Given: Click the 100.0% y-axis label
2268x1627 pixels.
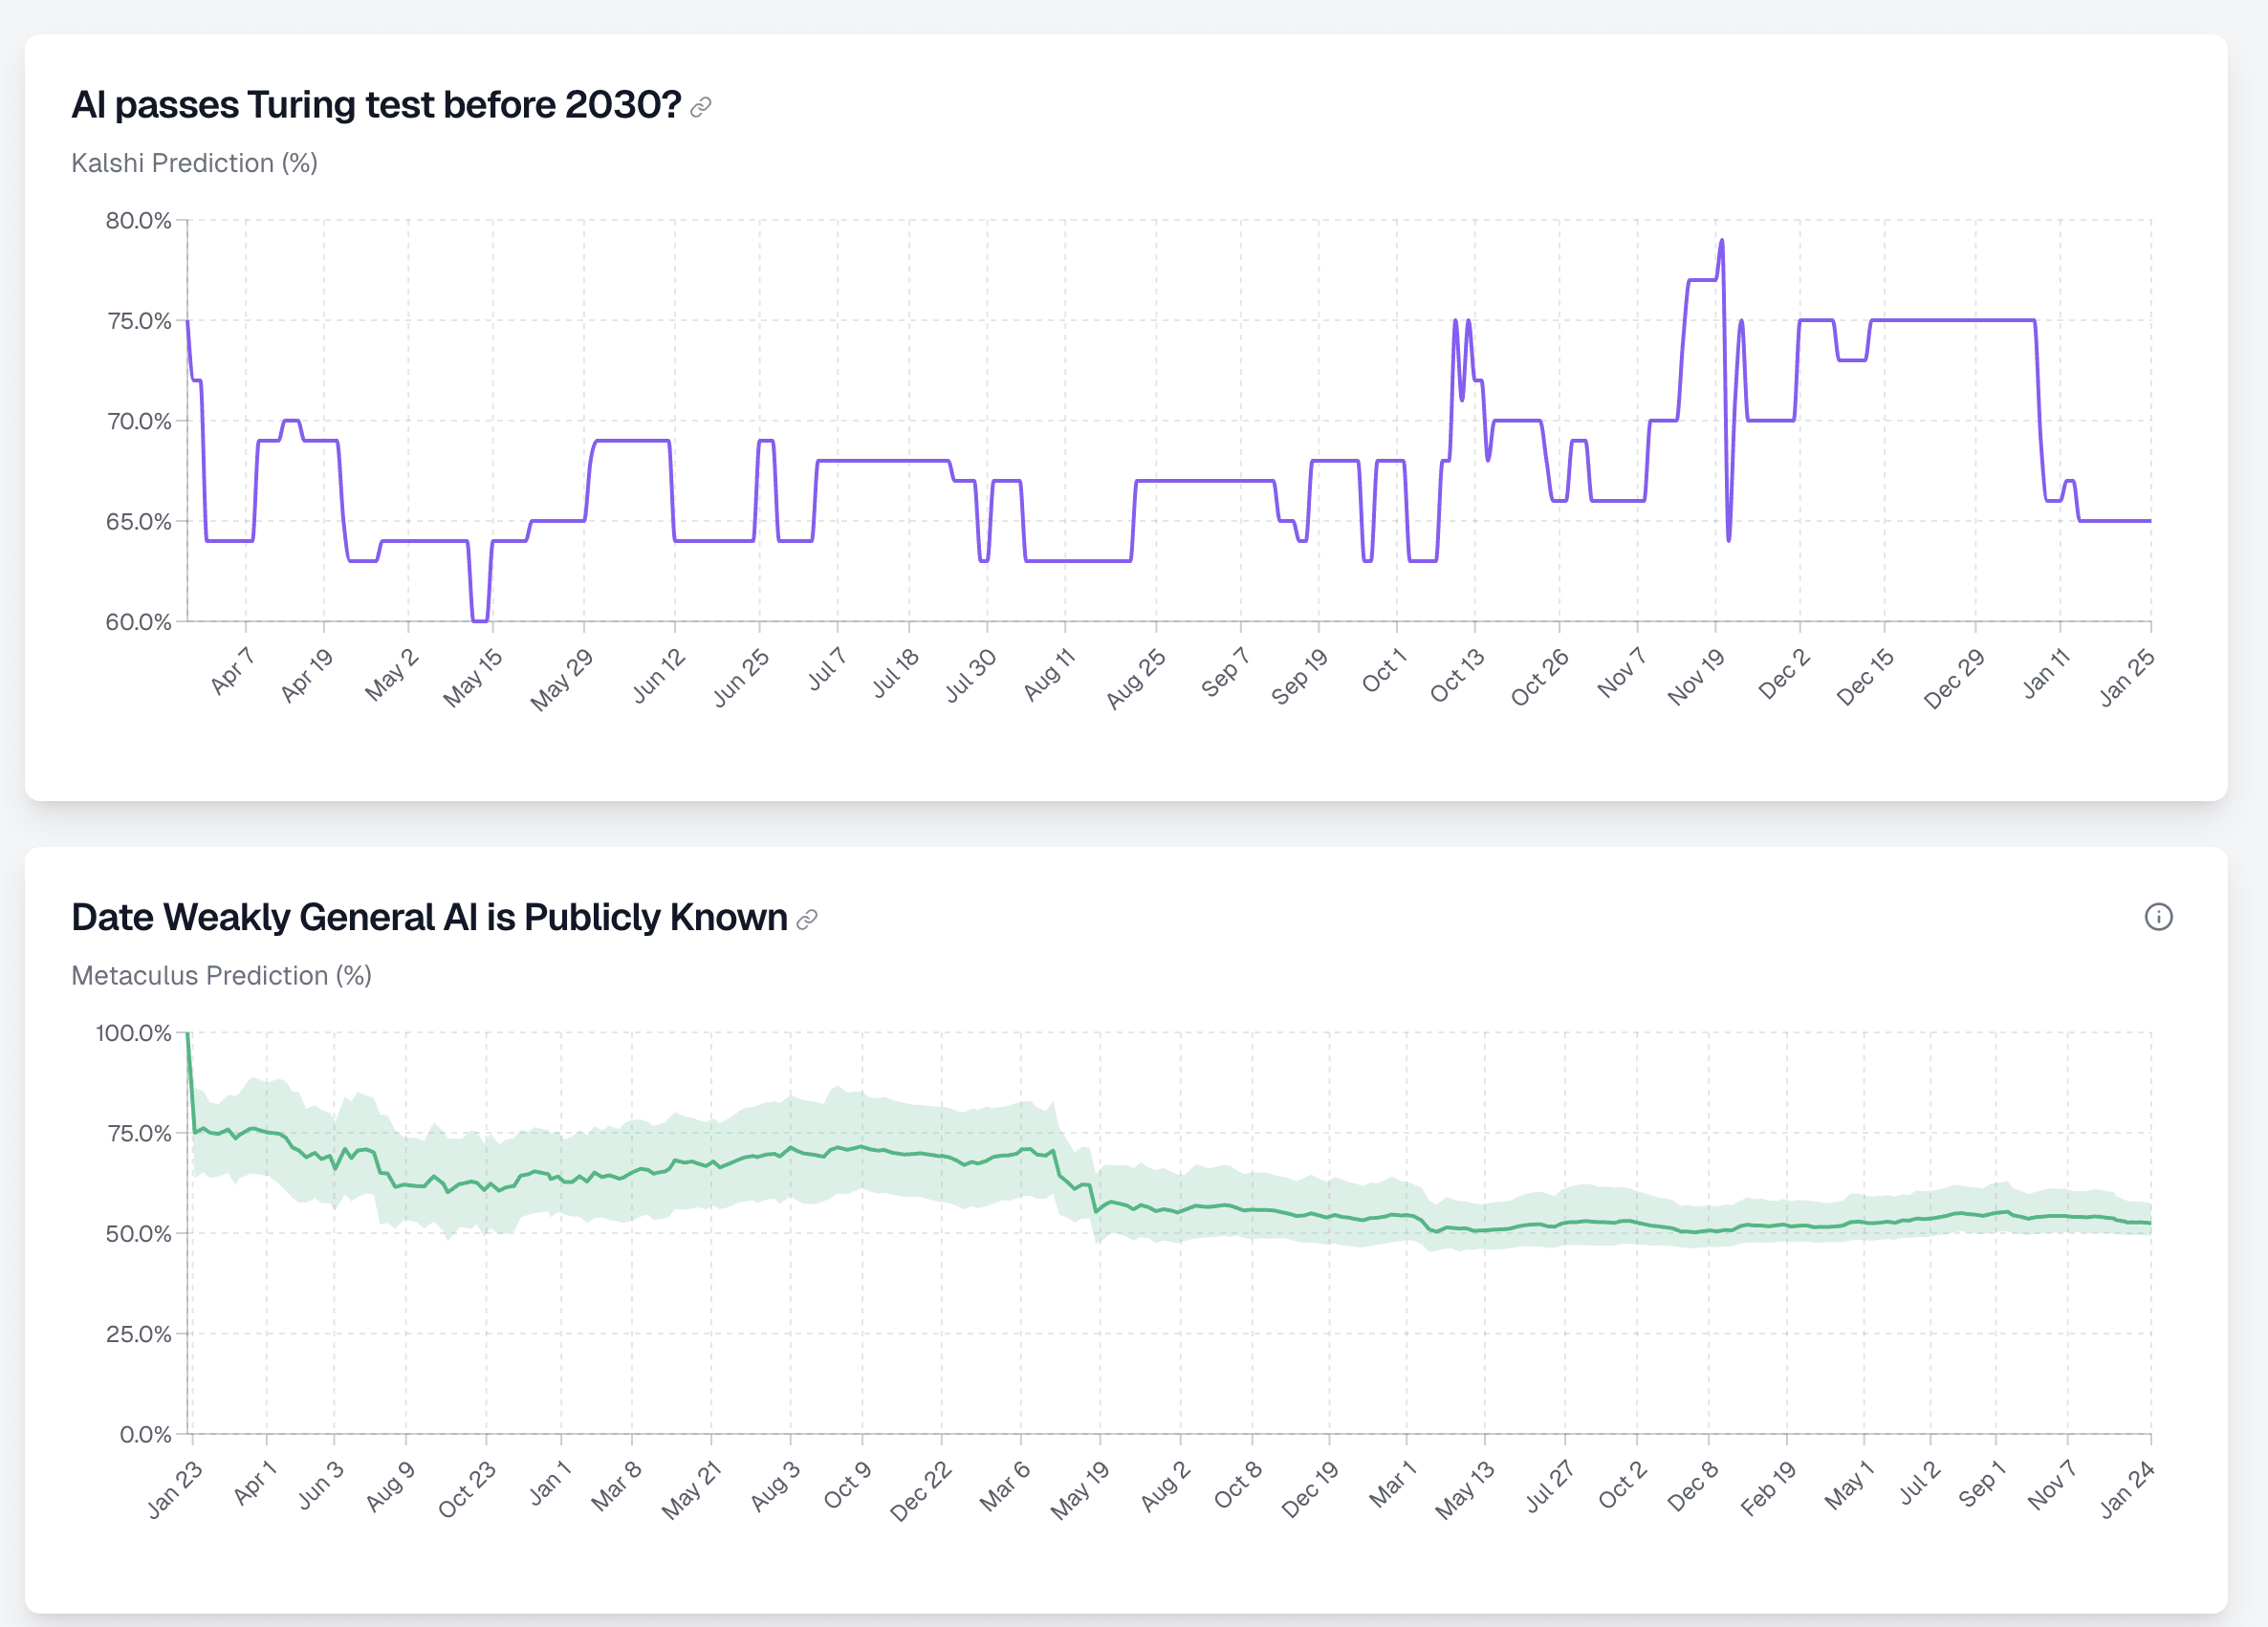Looking at the screenshot, I should pos(133,1033).
